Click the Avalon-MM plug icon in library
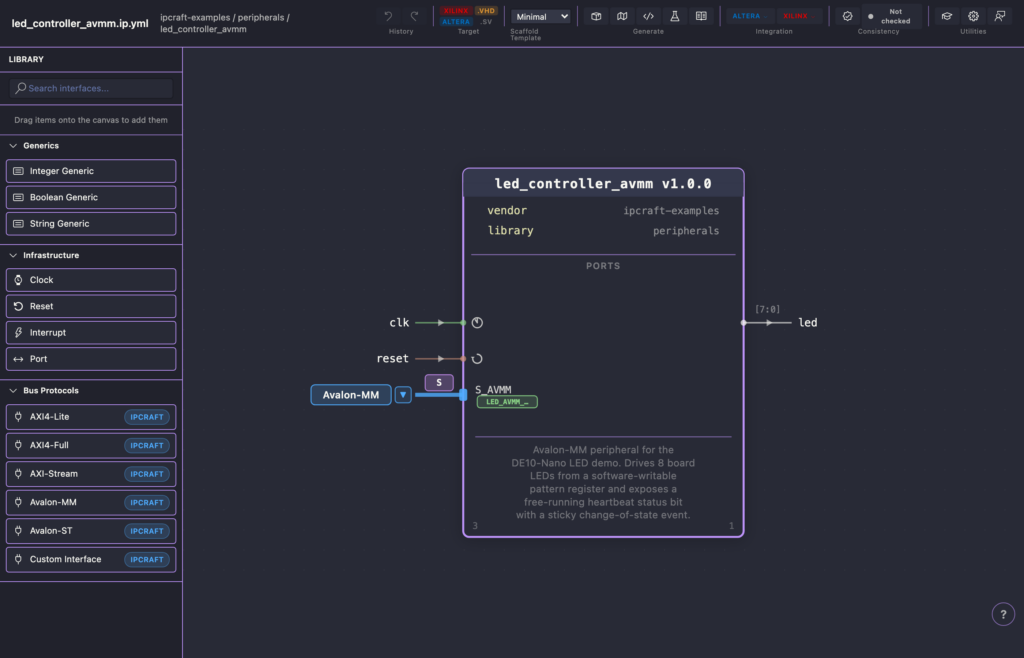Screen dimensions: 1024x658 [18, 502]
